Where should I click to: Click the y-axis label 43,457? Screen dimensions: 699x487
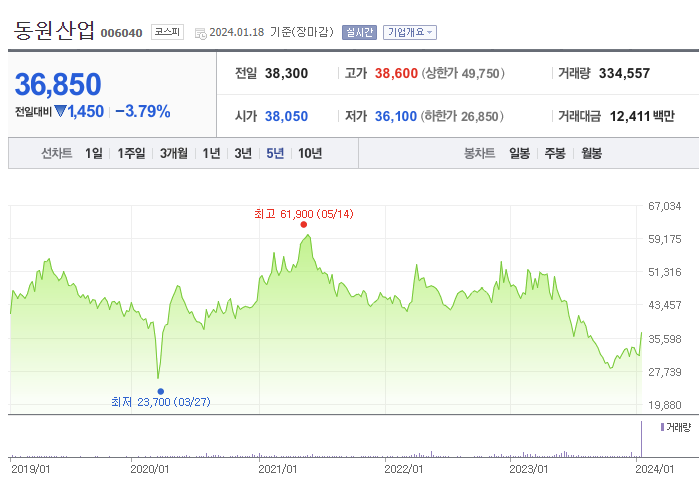click(664, 305)
